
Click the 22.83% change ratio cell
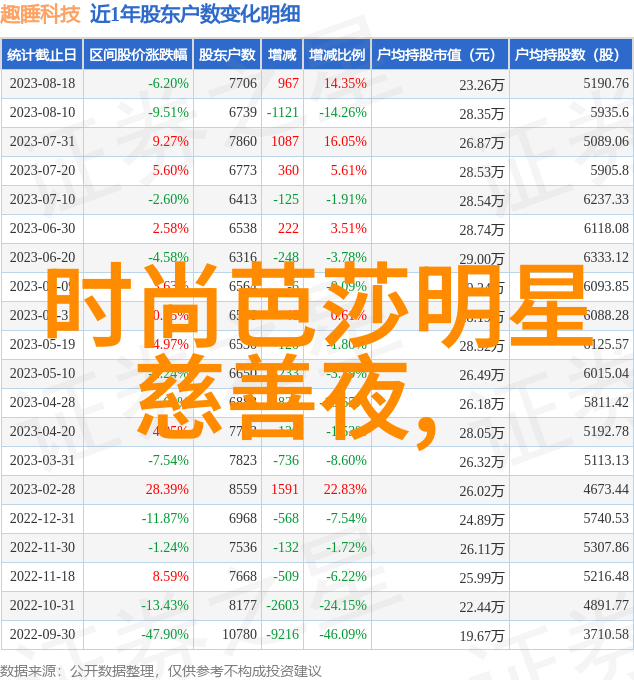pyautogui.click(x=345, y=490)
